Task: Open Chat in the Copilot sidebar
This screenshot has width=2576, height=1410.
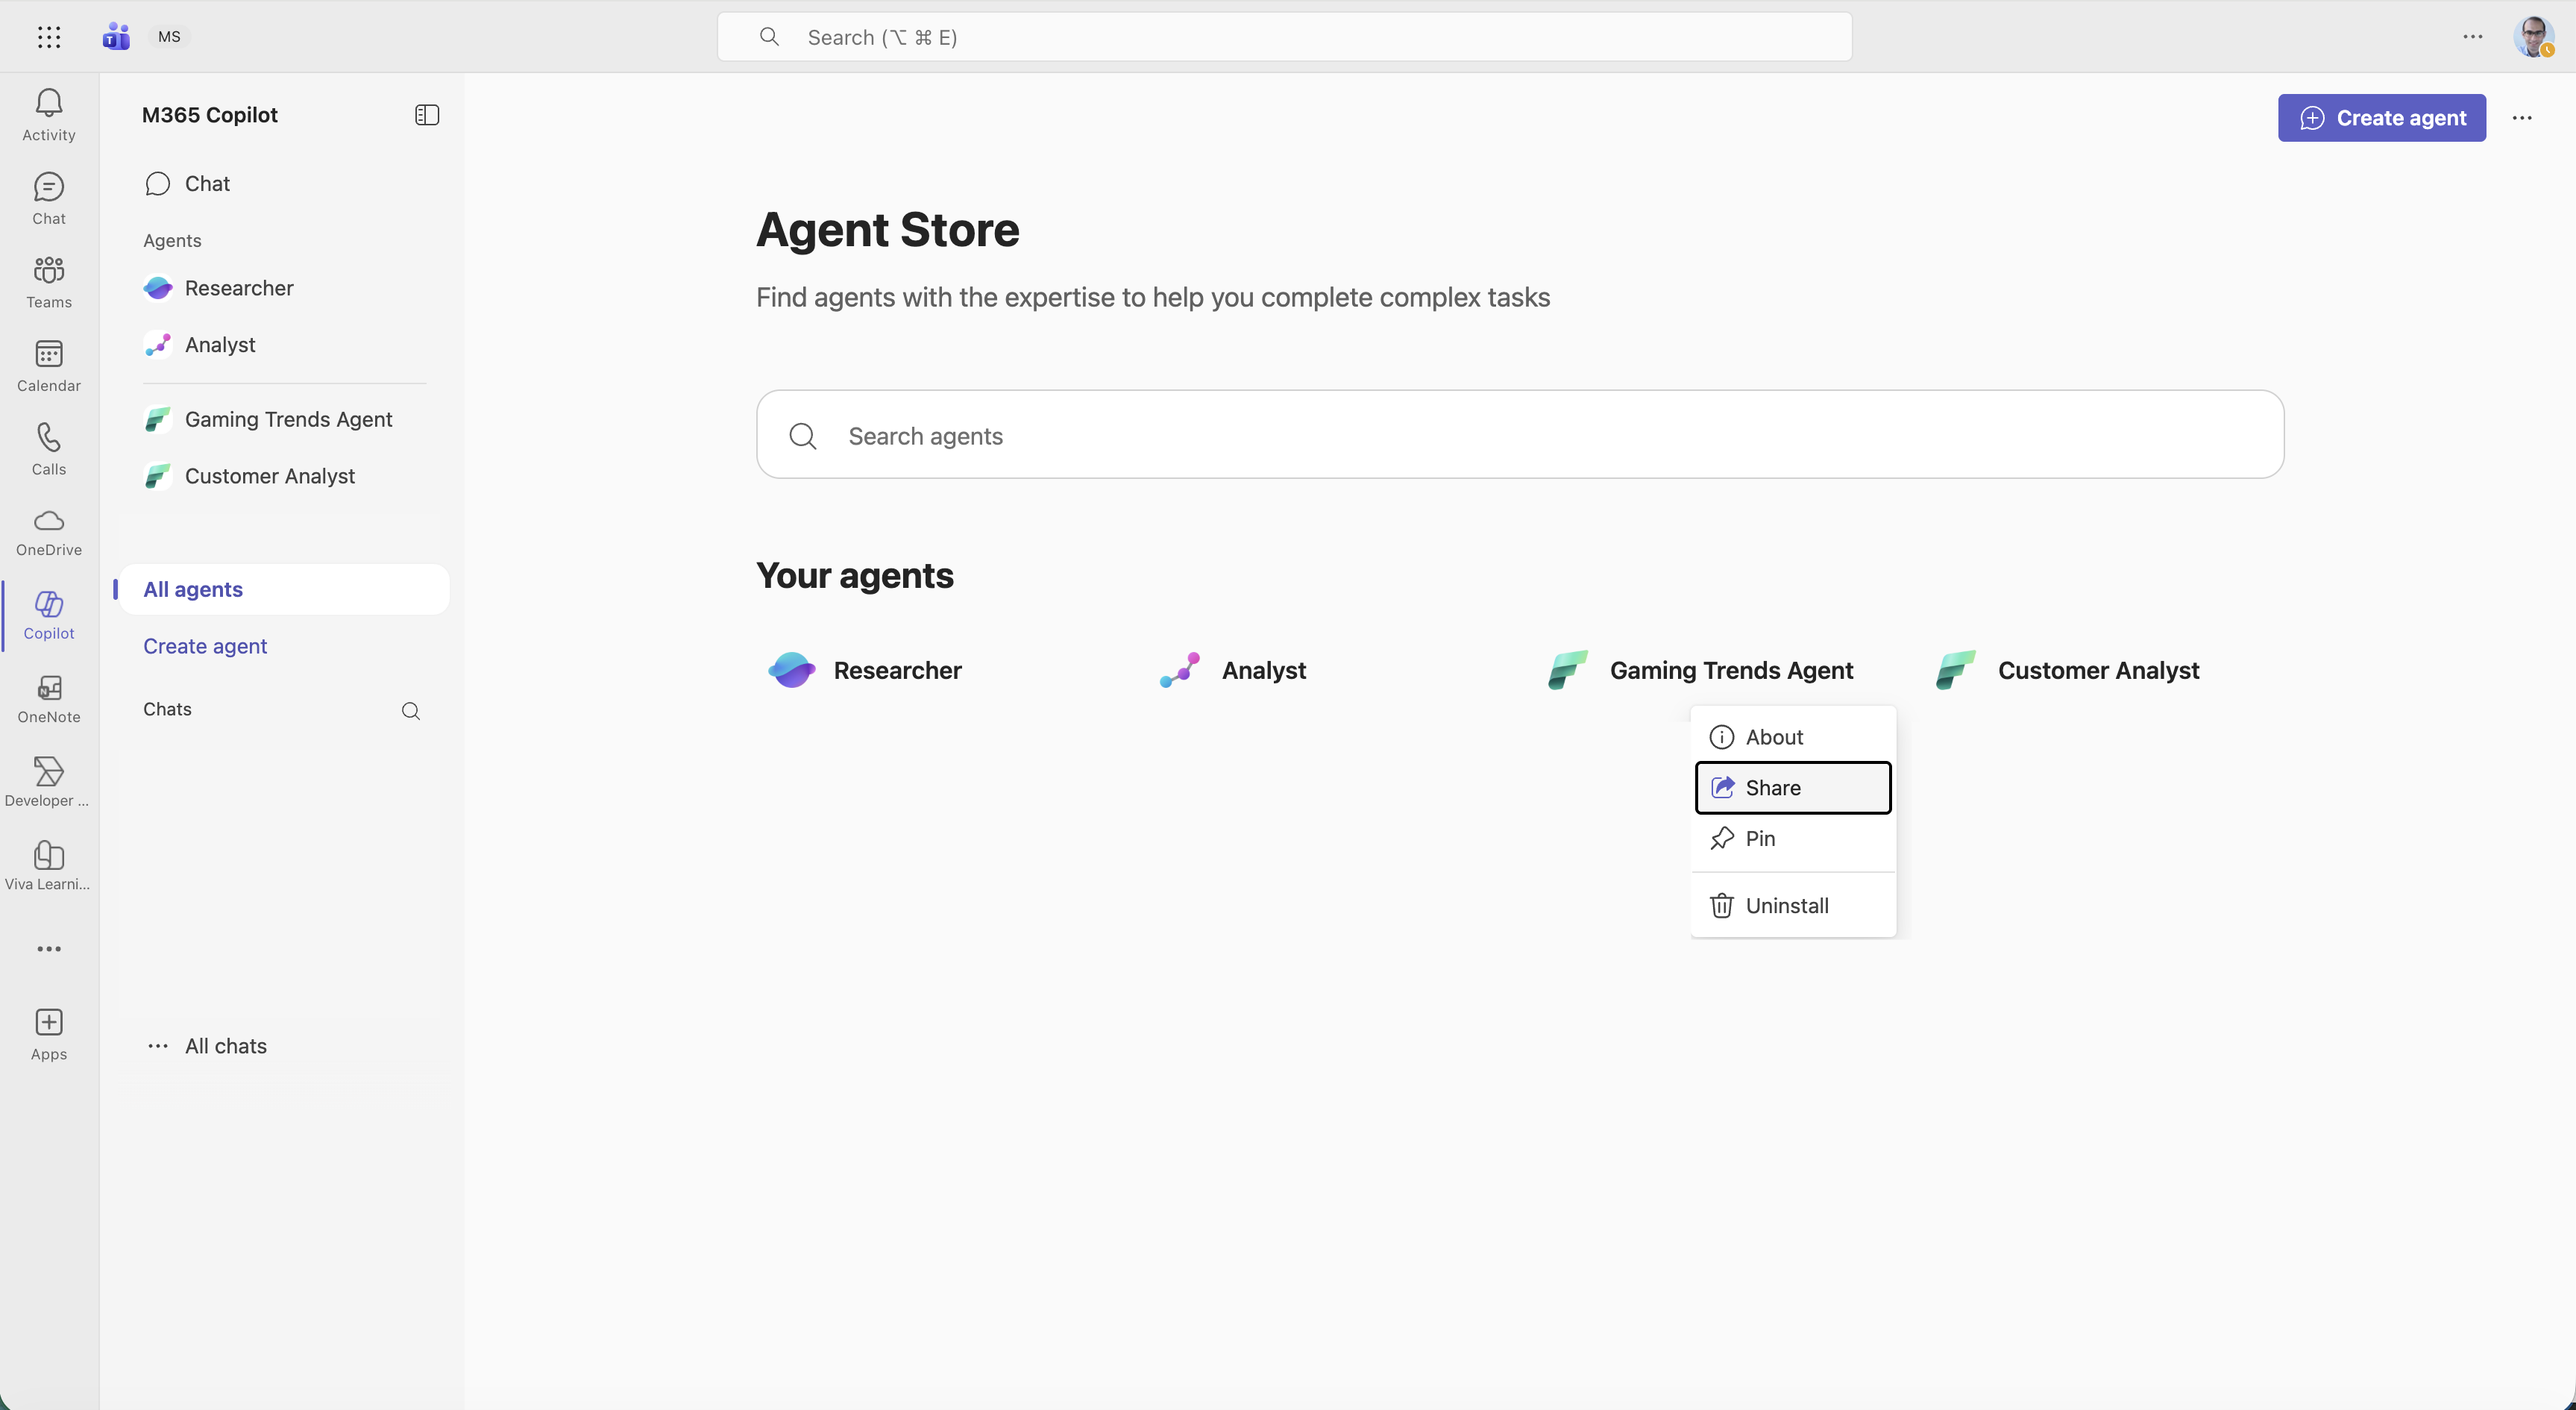Action: (x=284, y=184)
